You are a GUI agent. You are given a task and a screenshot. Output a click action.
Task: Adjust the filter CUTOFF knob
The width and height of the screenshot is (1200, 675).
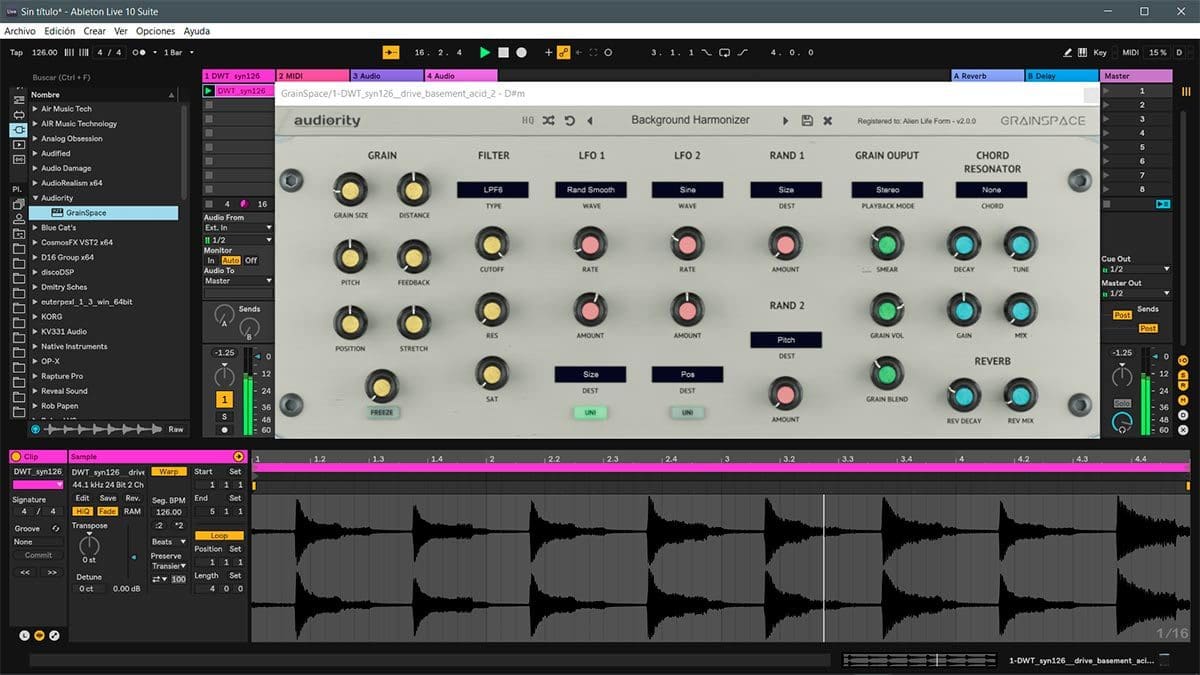click(491, 244)
